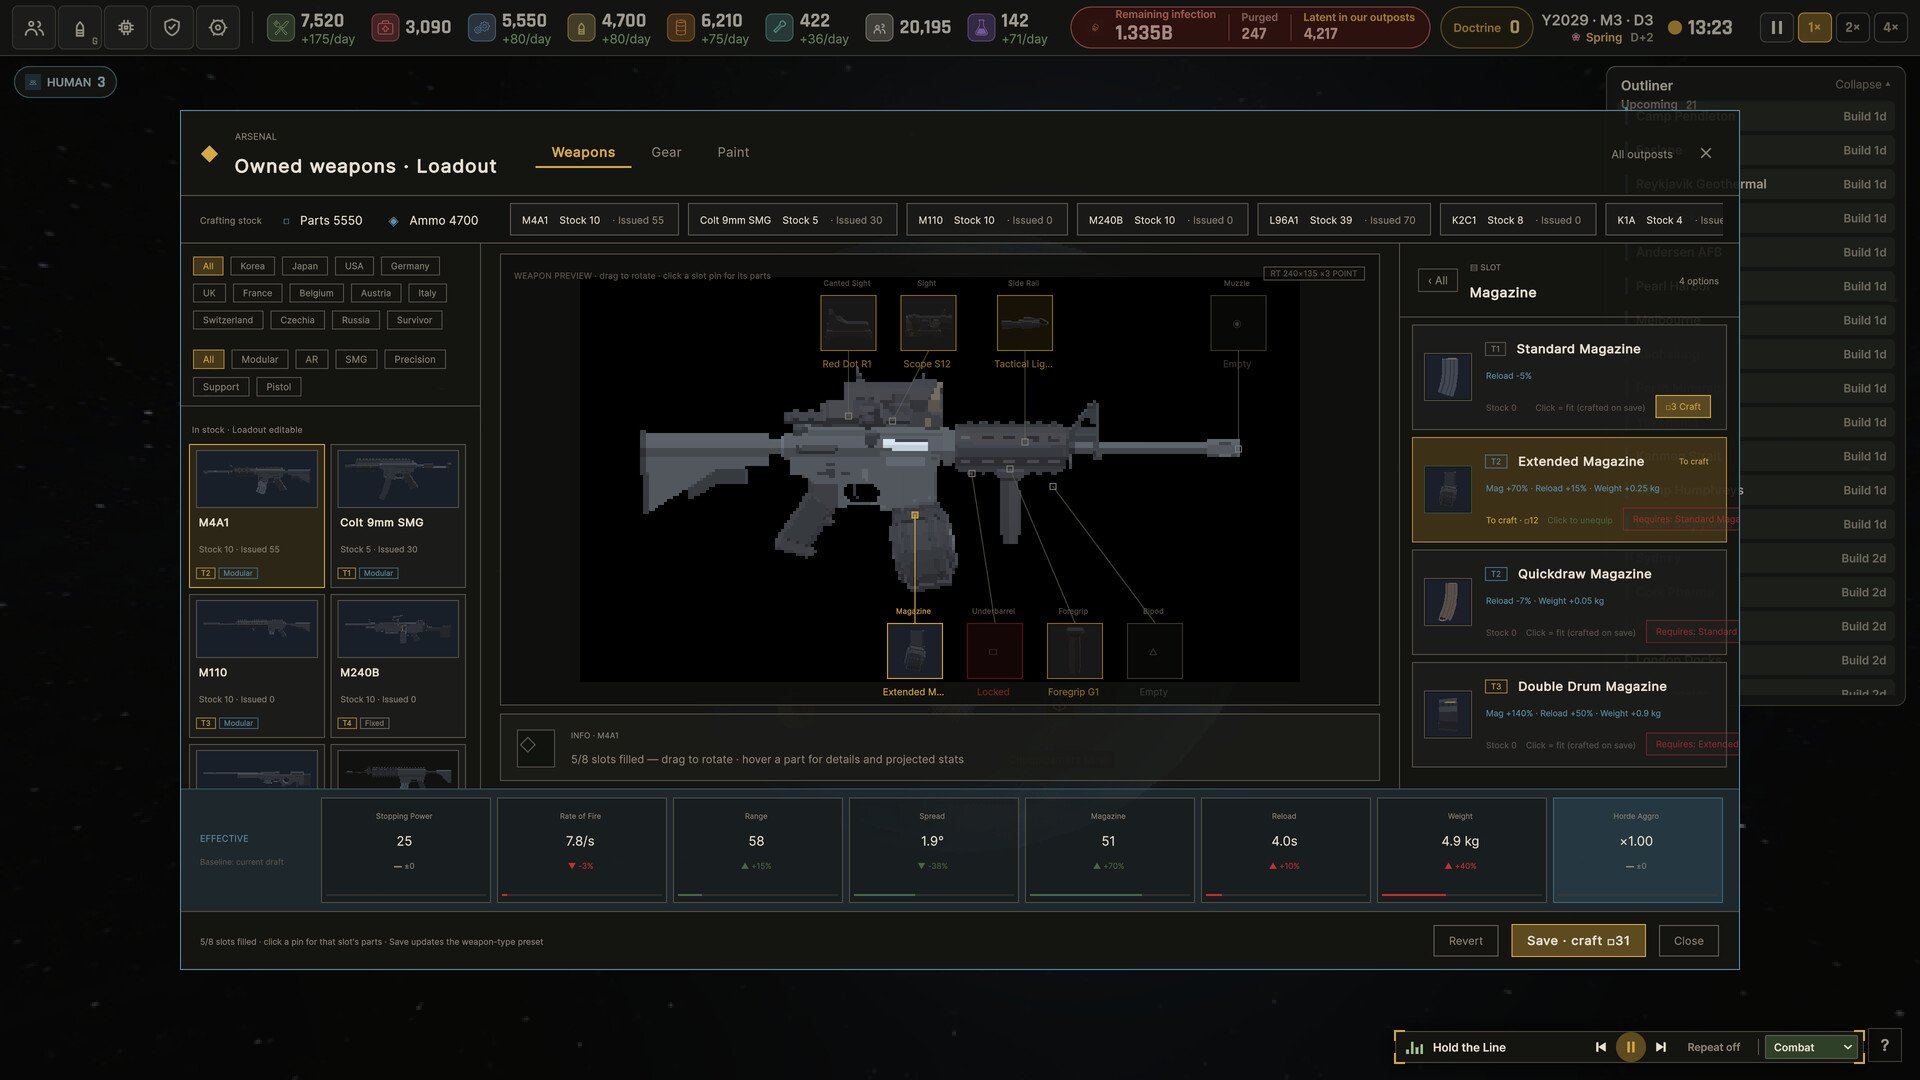Open the shield defense icon in top bar
Image resolution: width=1920 pixels, height=1080 pixels.
pos(172,28)
